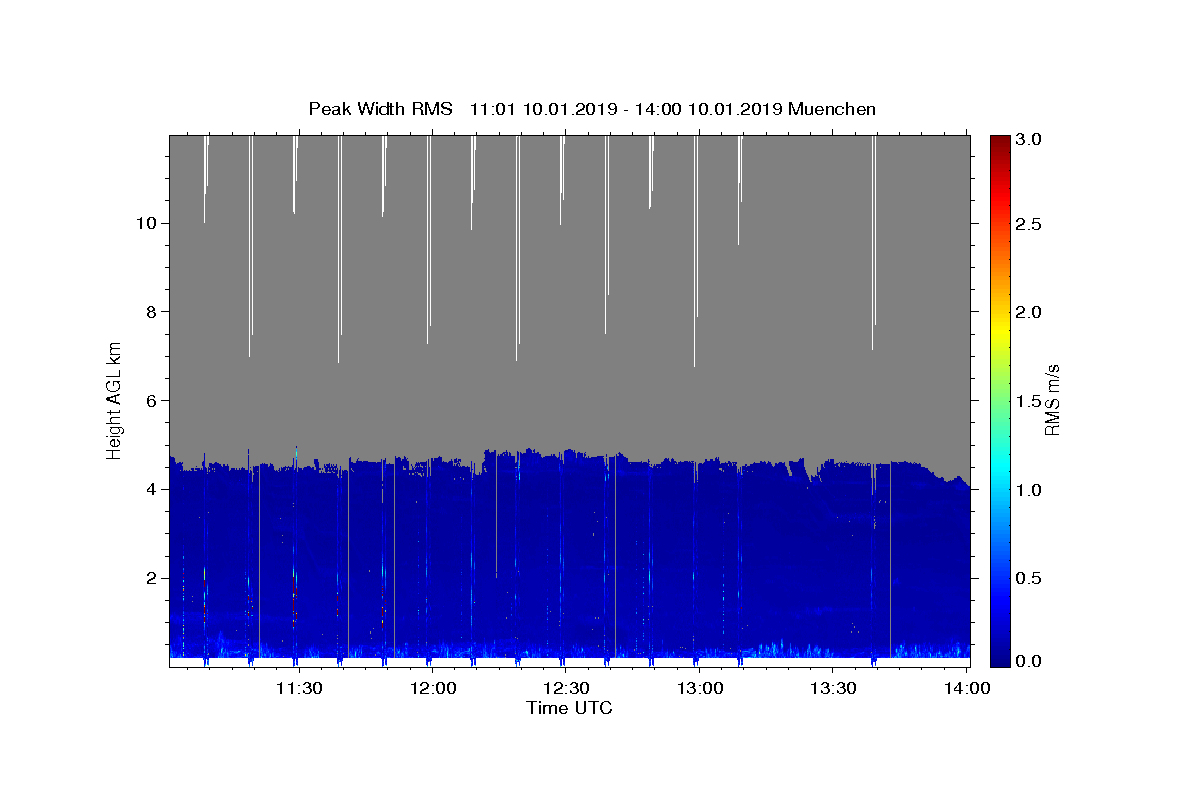The height and width of the screenshot is (800, 1200).
Task: Click the colorbar value 2.0
Action: tap(1029, 312)
